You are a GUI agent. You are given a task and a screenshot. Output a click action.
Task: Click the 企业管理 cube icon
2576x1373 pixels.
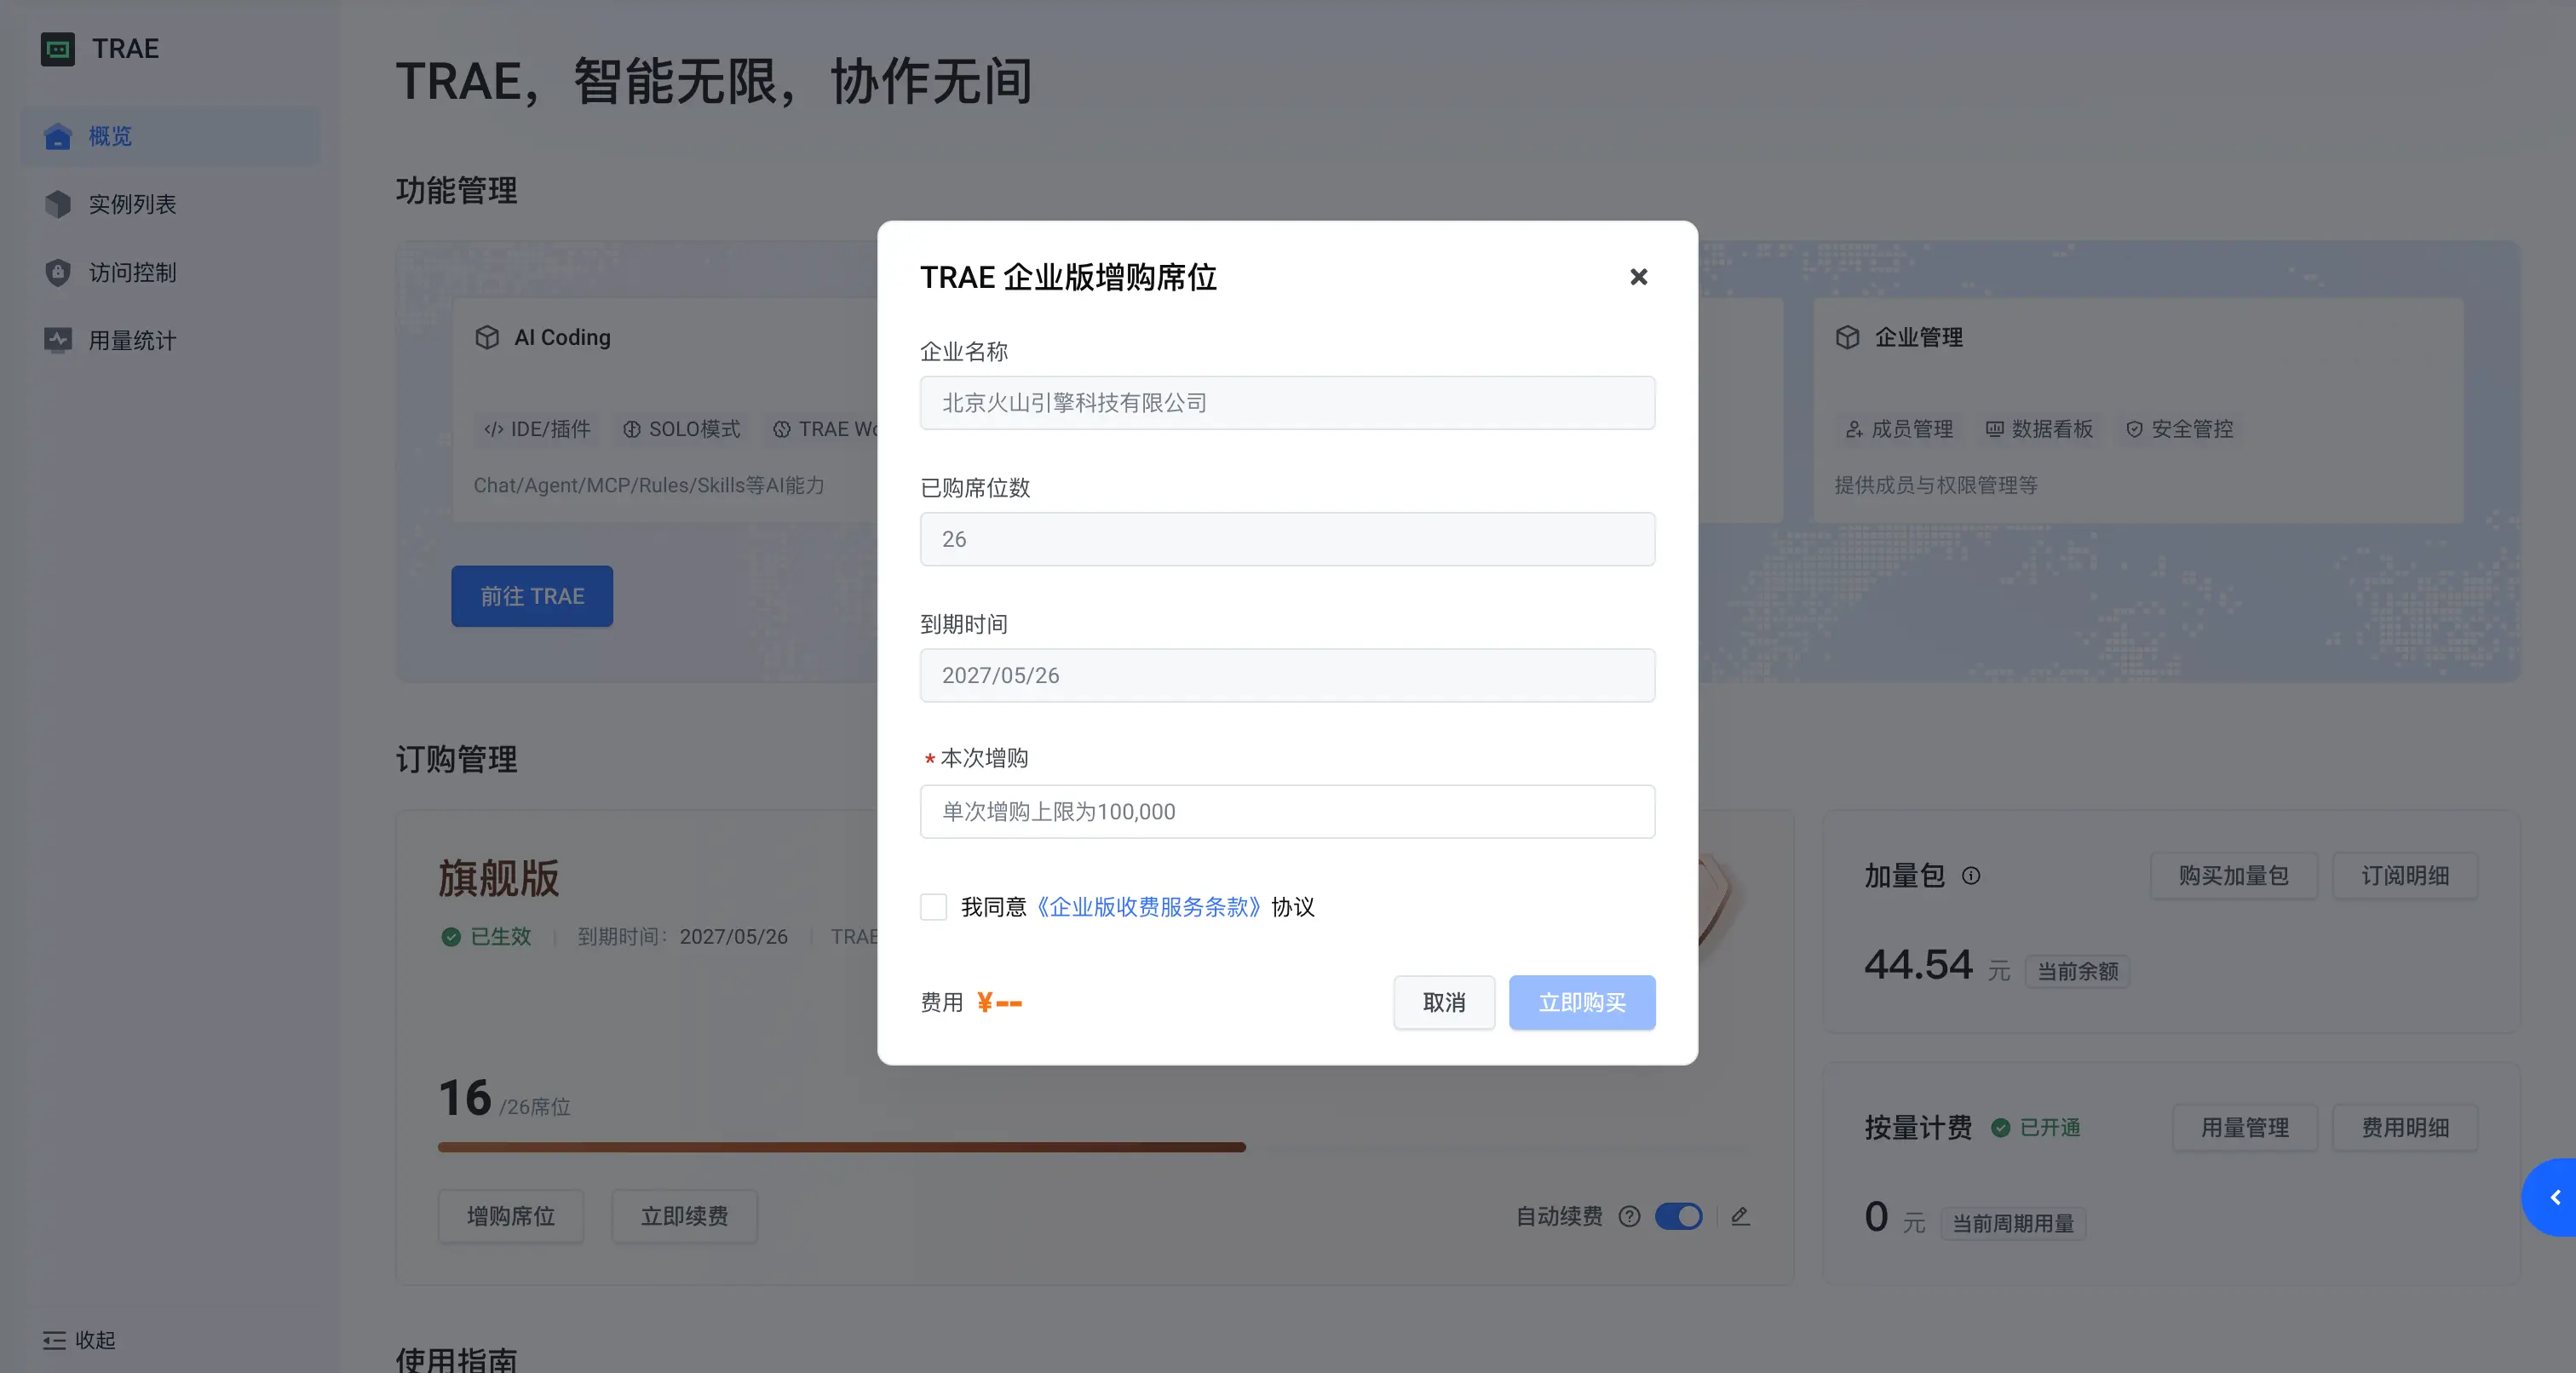point(1847,337)
